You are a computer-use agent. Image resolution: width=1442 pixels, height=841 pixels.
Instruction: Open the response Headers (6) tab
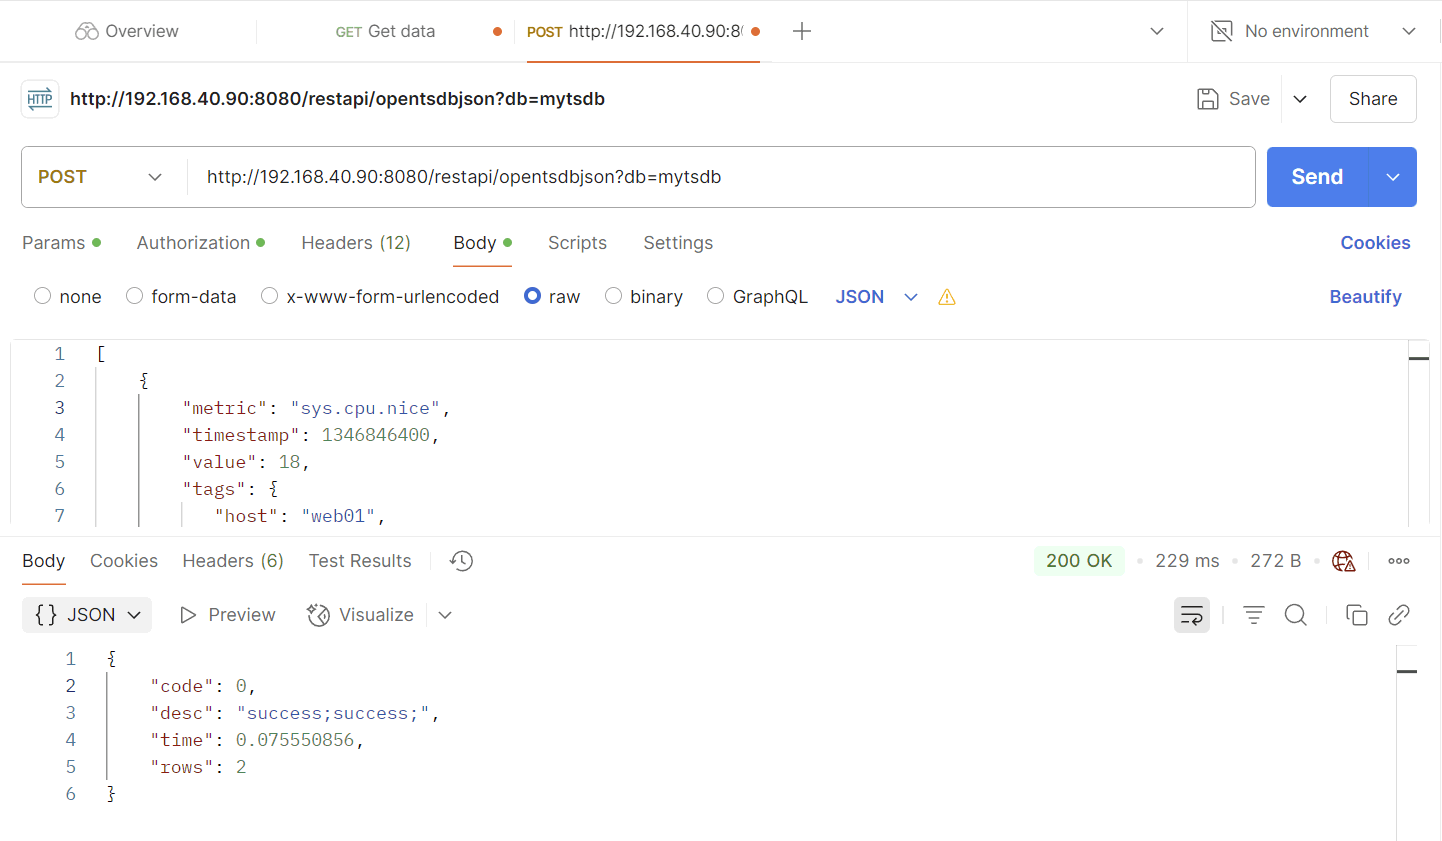[x=233, y=561]
